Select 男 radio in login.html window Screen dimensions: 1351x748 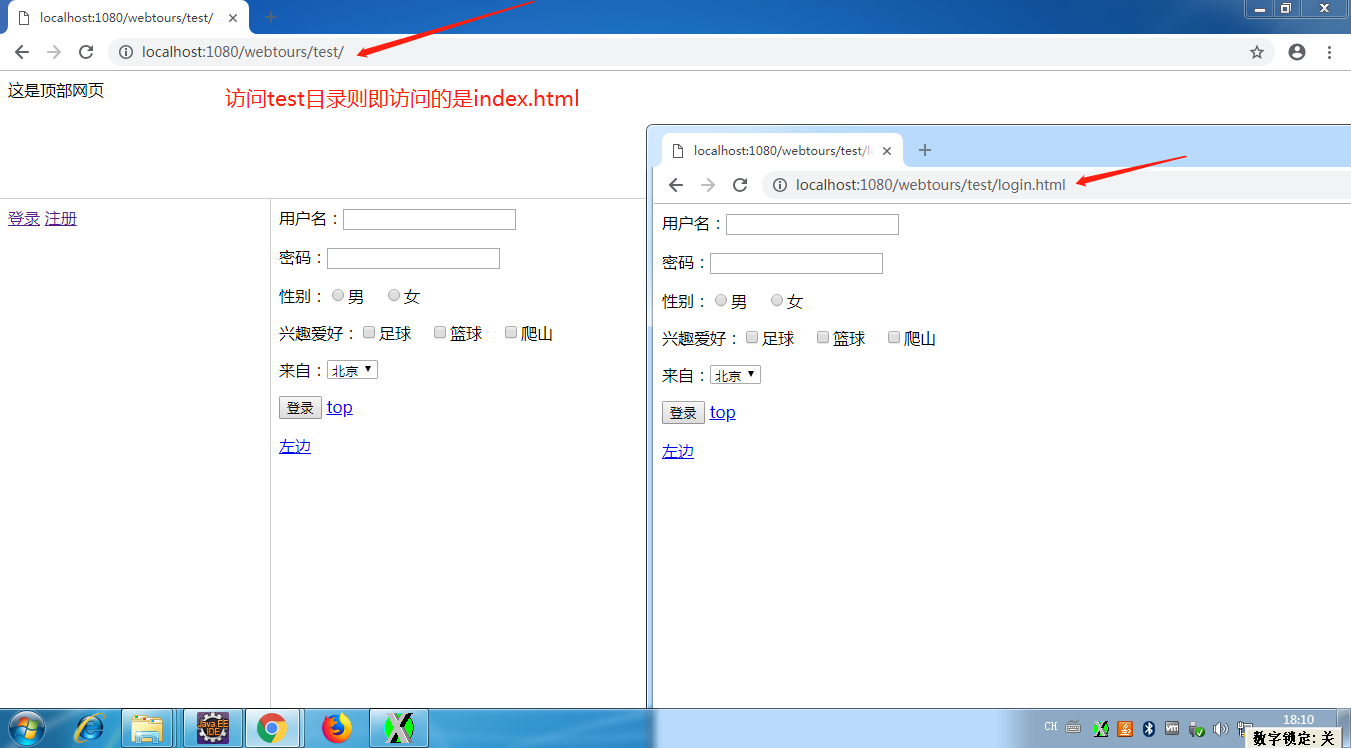click(x=721, y=300)
